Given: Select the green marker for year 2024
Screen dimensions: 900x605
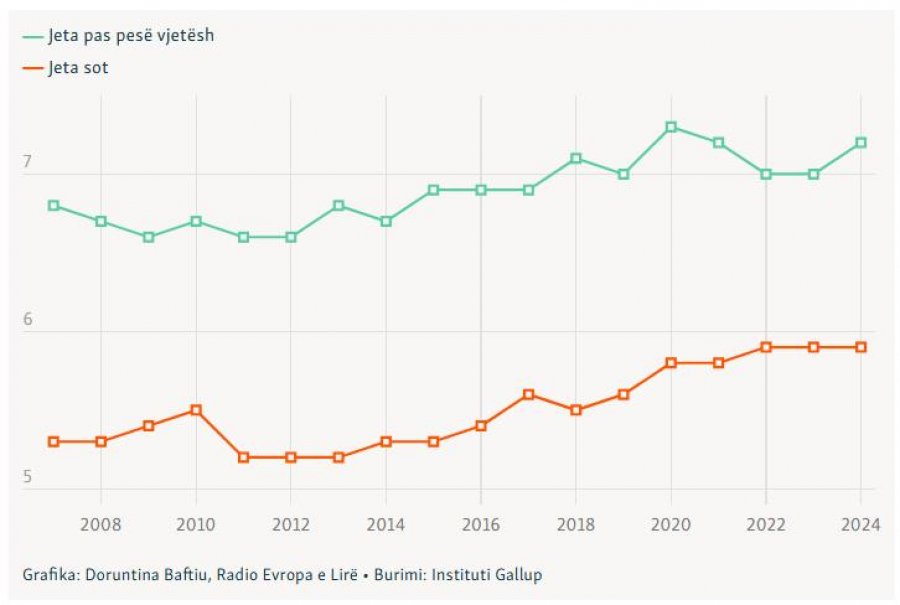Looking at the screenshot, I should (x=861, y=143).
